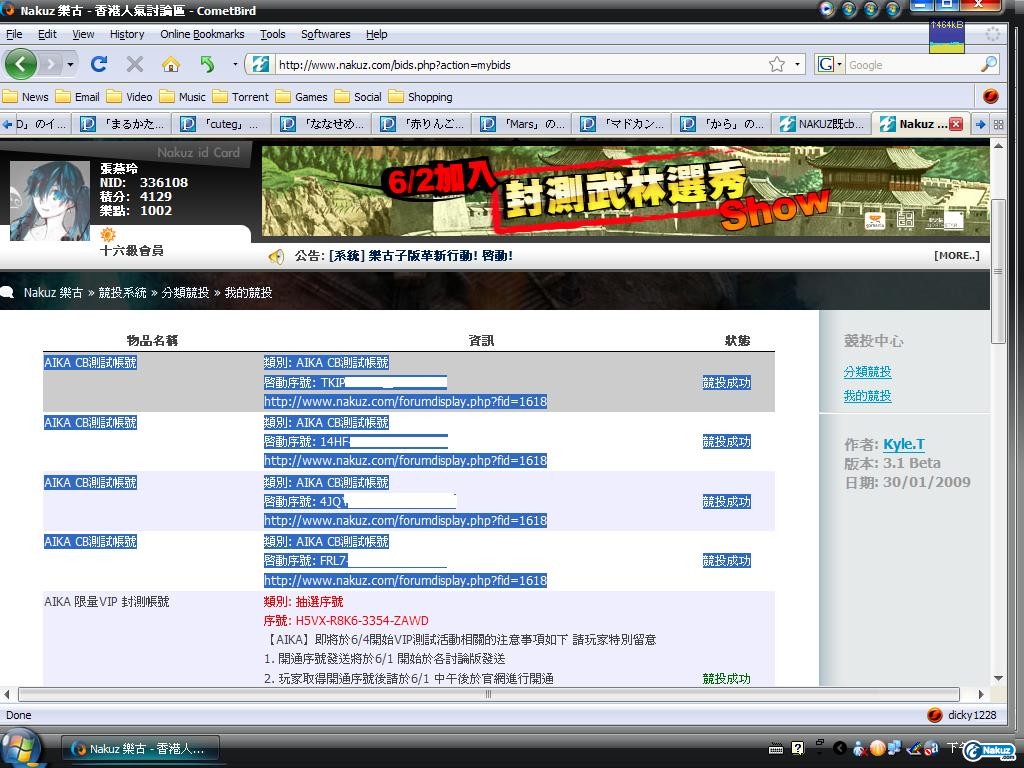Open the Online Bookmarks menu
The image size is (1024, 768).
click(202, 34)
